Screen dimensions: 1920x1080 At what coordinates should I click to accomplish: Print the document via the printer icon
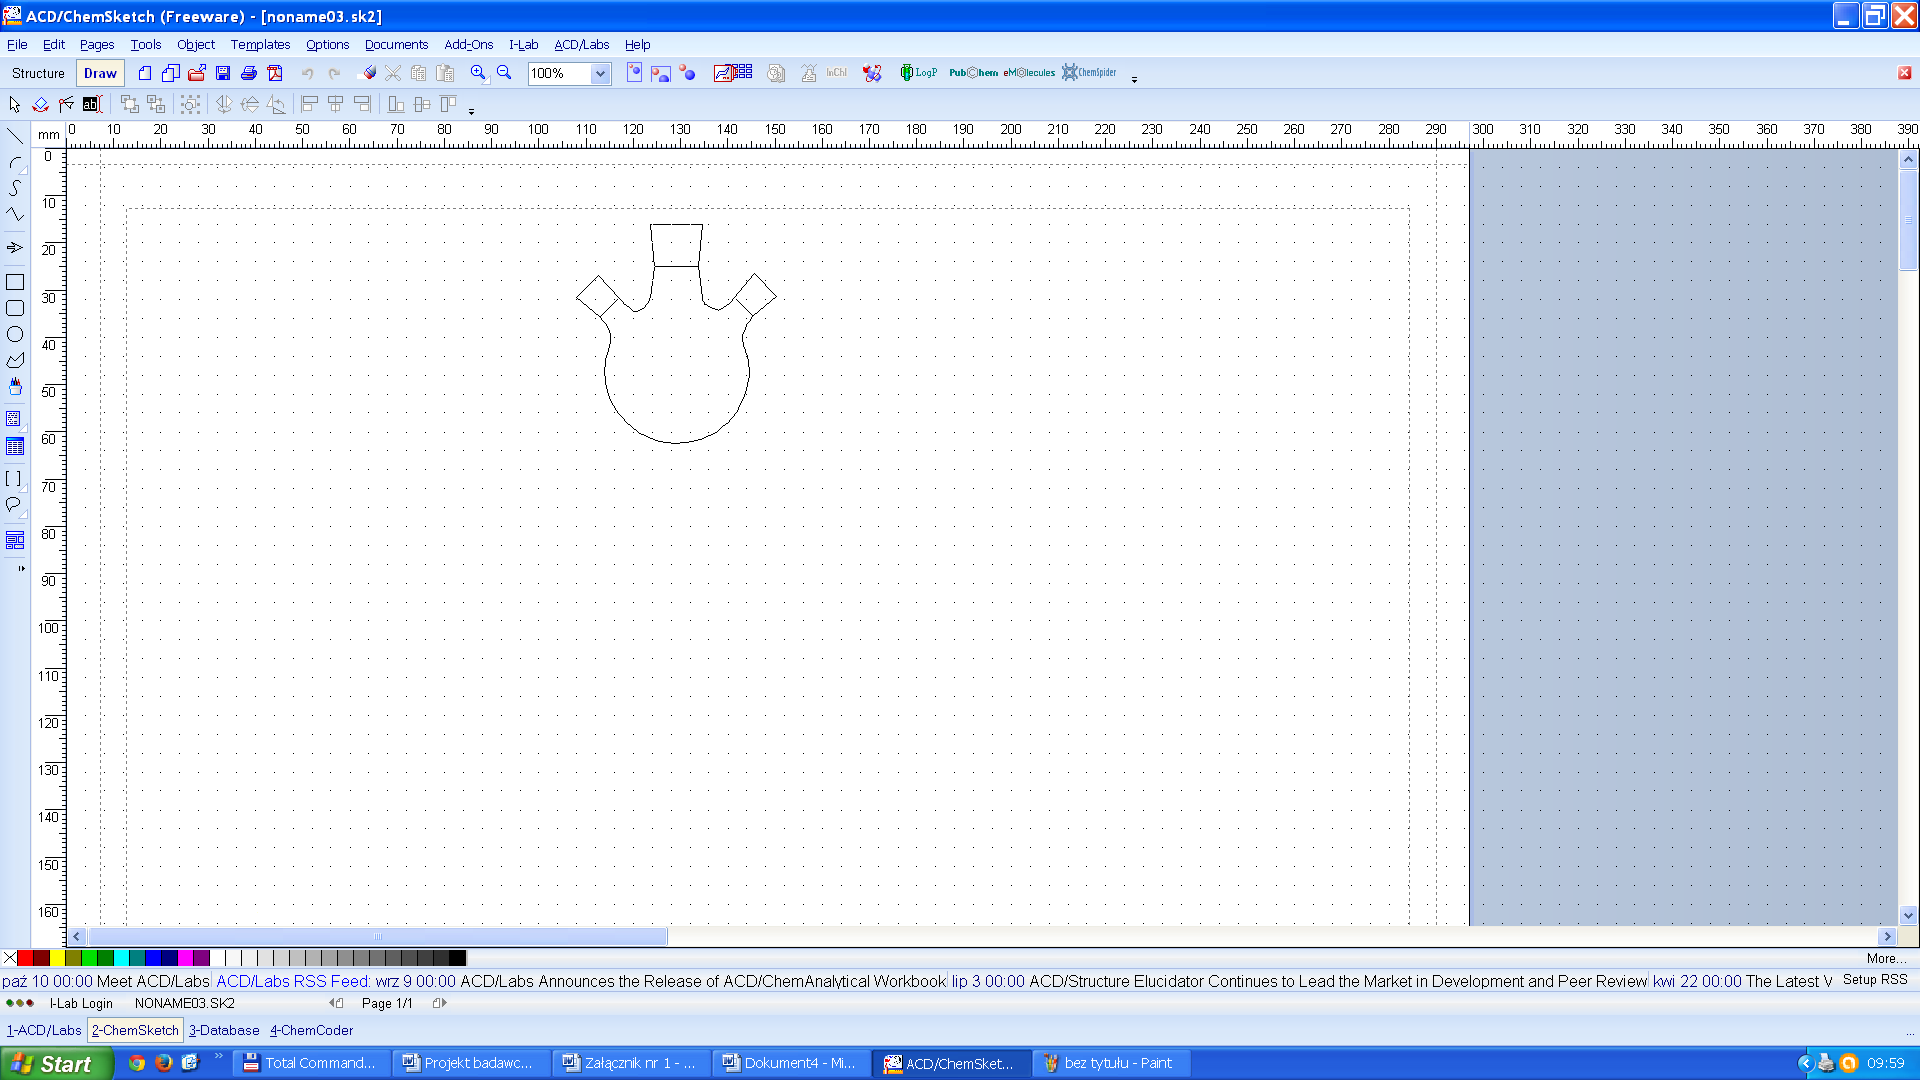[249, 73]
